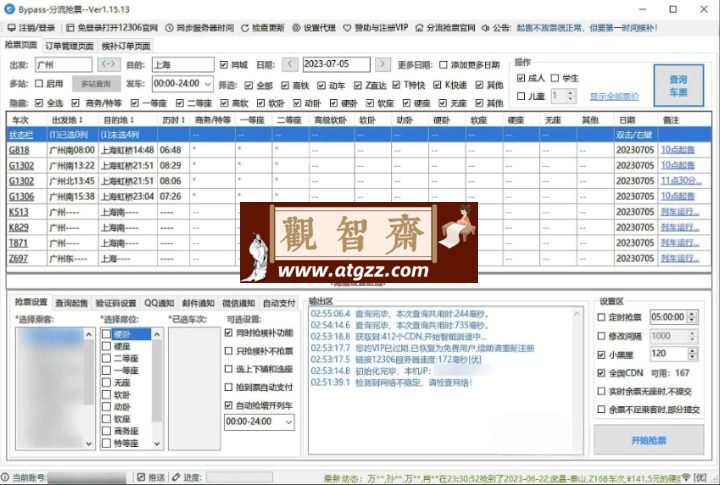This screenshot has height=485, width=720.
Task: Open 分流抢票官网 home icon
Action: tap(419, 28)
